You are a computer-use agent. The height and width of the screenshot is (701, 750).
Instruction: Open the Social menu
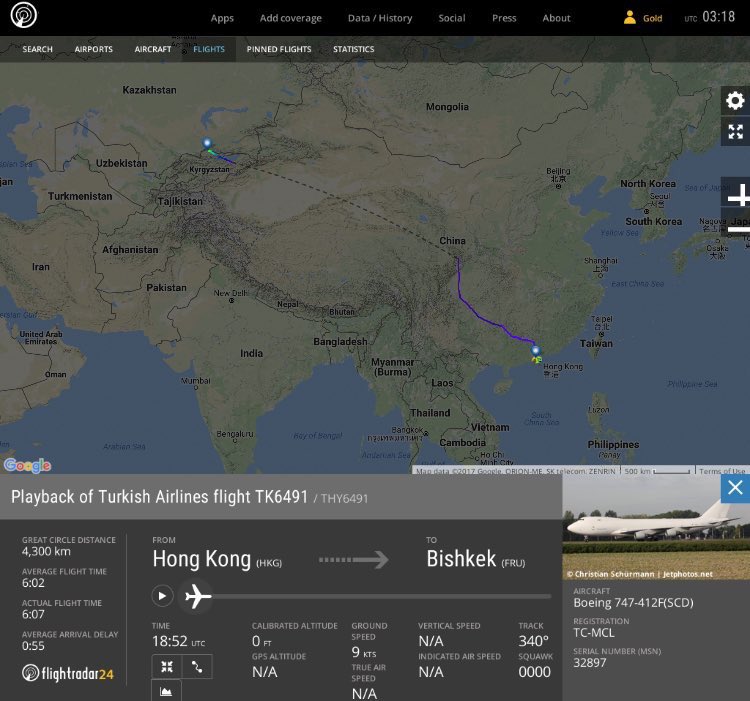(452, 18)
